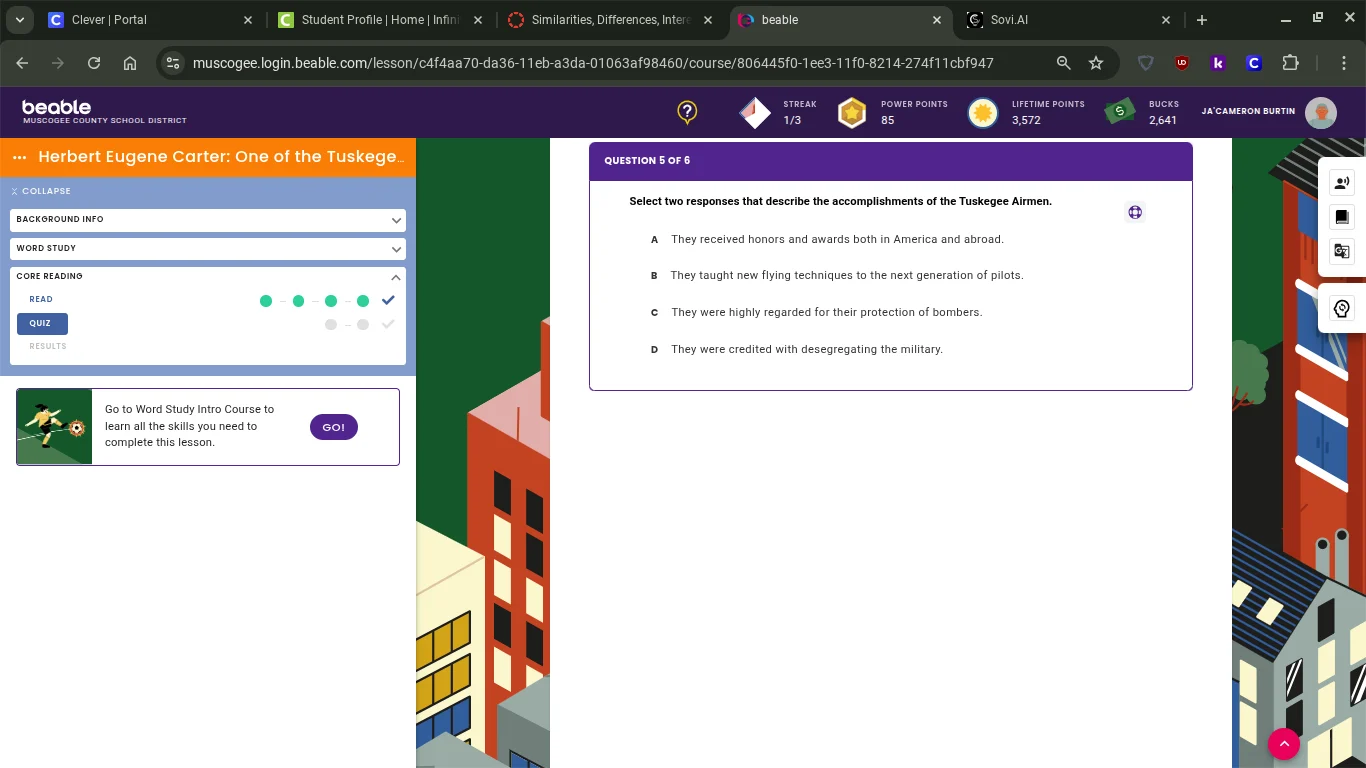Click the bucks money icon
1366x768 pixels.
click(x=1120, y=112)
